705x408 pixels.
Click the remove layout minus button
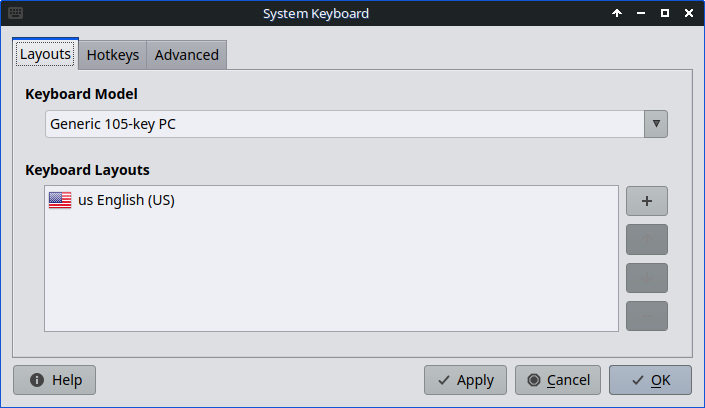click(x=646, y=316)
